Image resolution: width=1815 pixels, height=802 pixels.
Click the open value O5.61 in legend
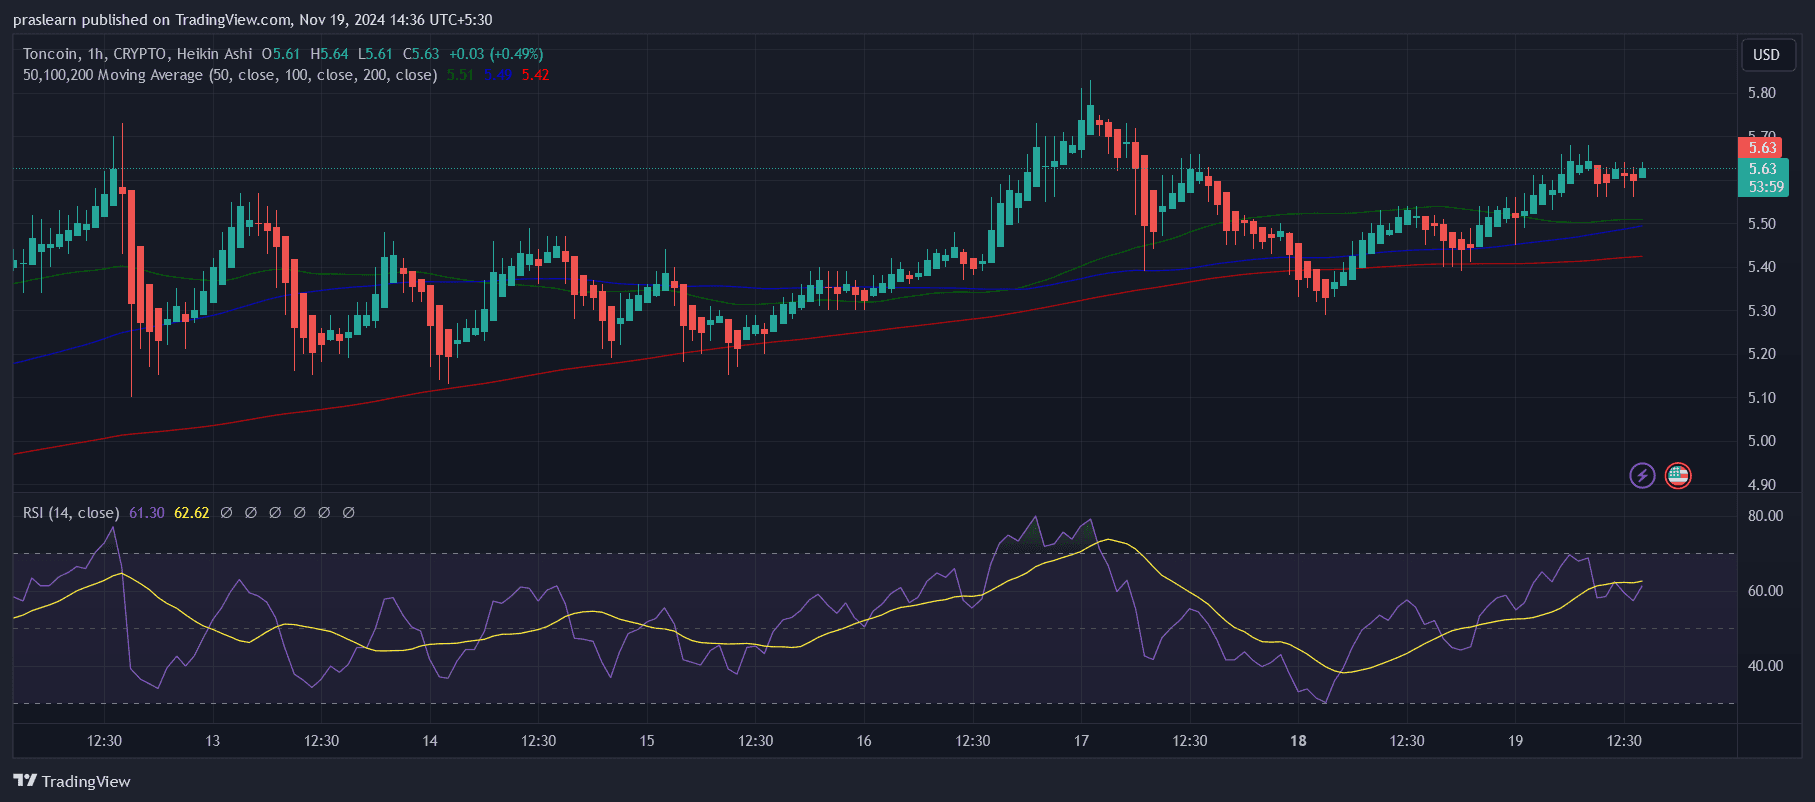click(x=281, y=54)
